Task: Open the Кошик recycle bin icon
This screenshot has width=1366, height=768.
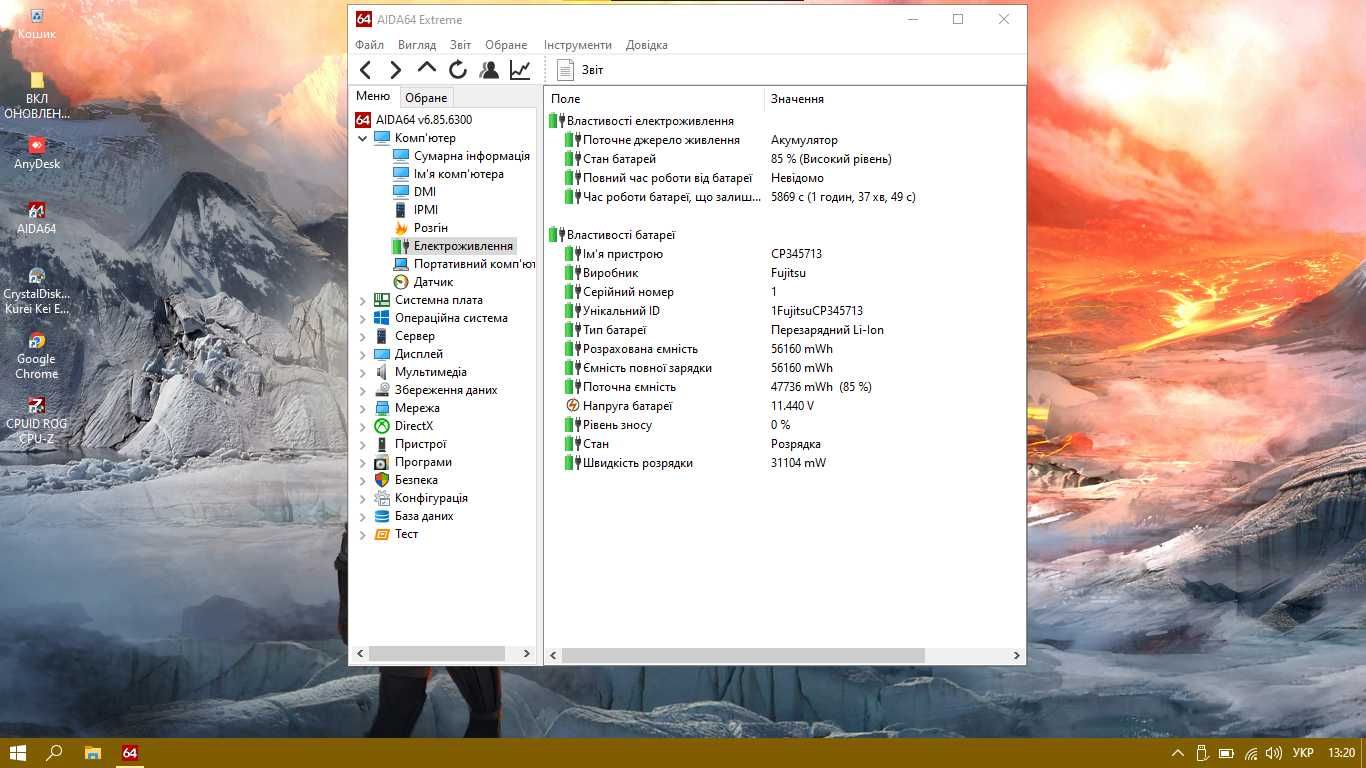Action: [37, 24]
